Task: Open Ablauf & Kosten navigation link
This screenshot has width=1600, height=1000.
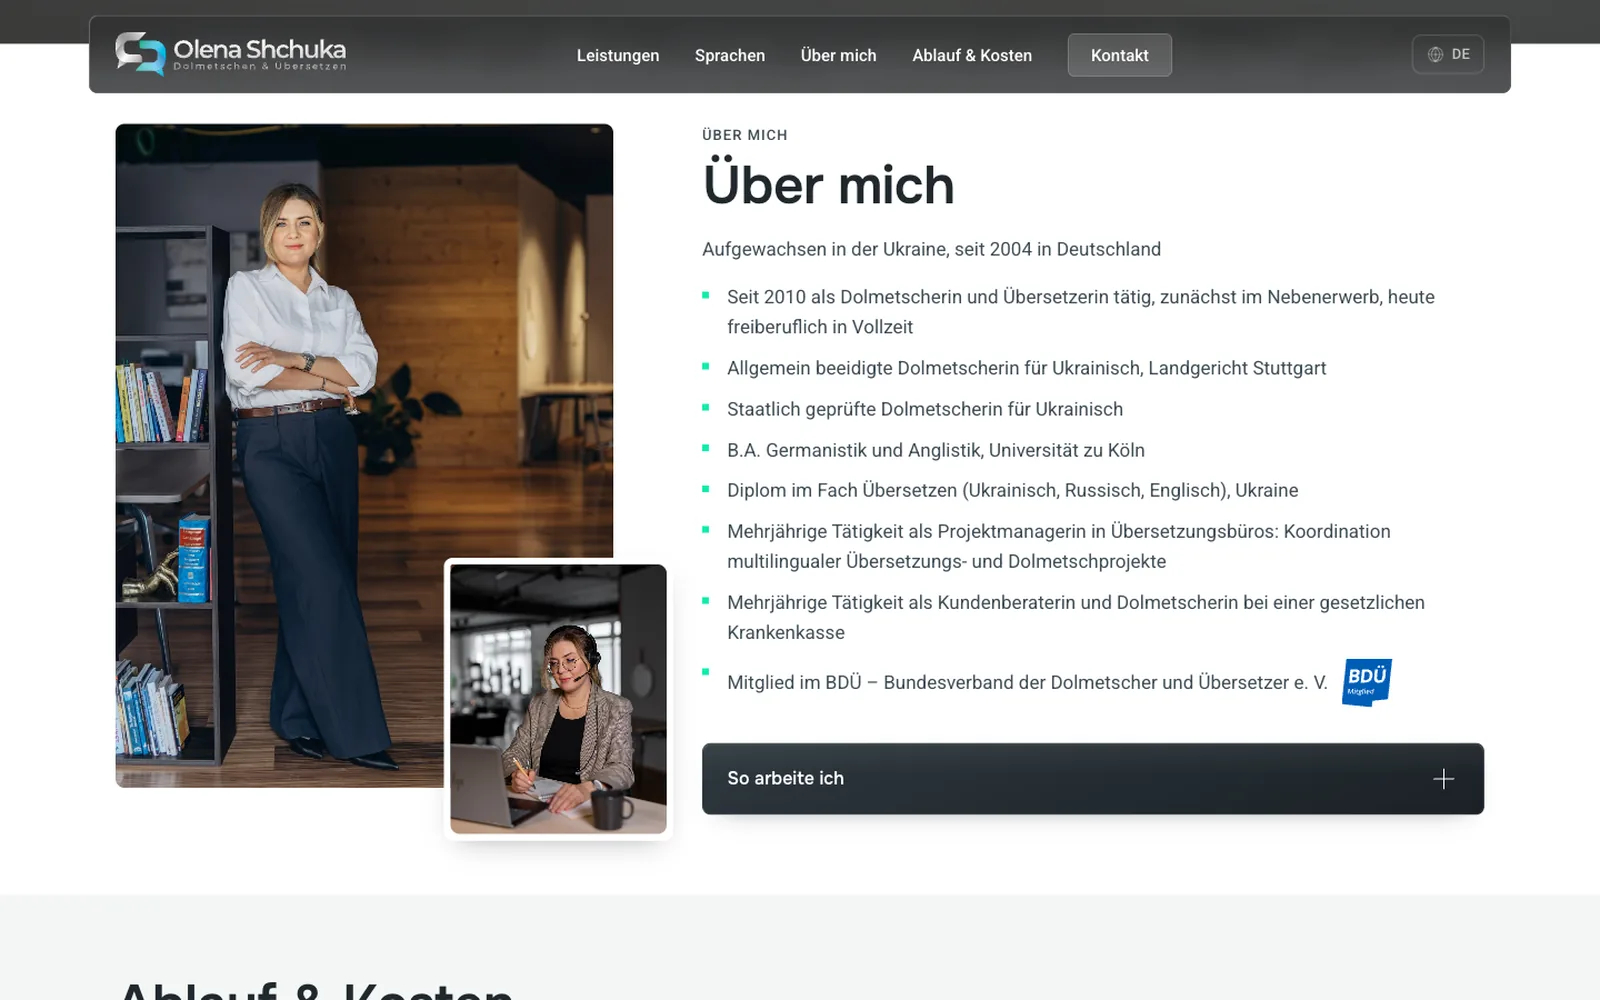Action: (972, 55)
